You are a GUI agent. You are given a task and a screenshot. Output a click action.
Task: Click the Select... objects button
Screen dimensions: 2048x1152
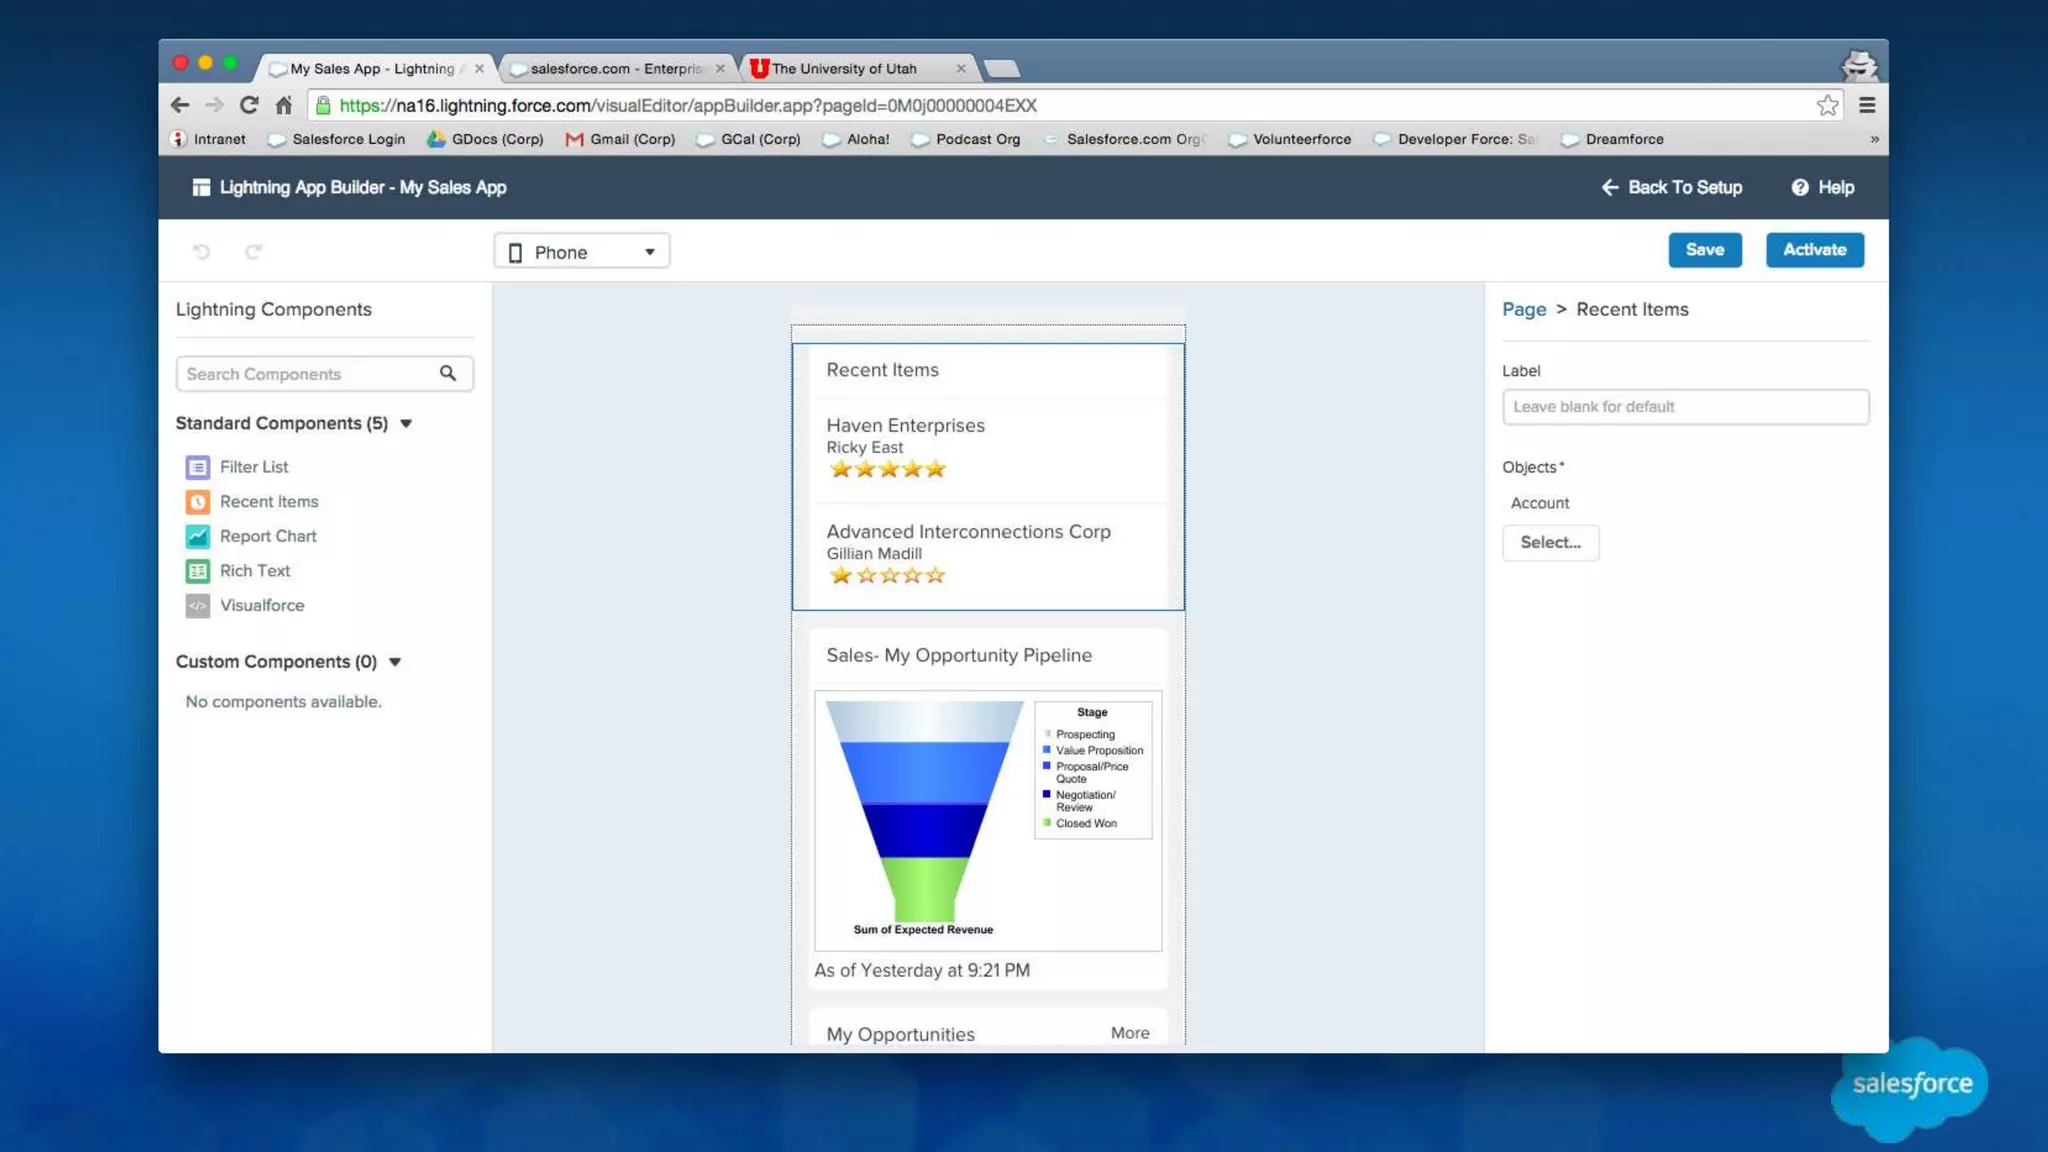(x=1550, y=543)
